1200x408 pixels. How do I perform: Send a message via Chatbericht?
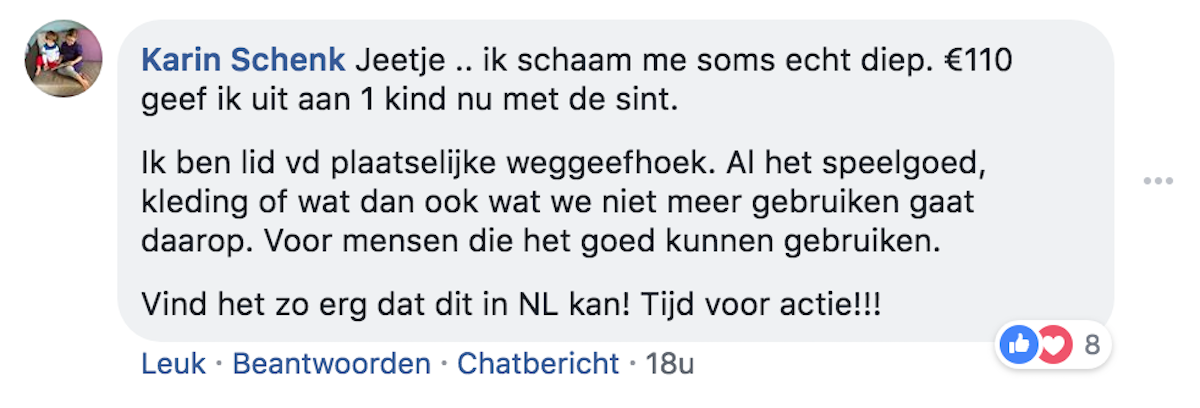click(x=538, y=363)
